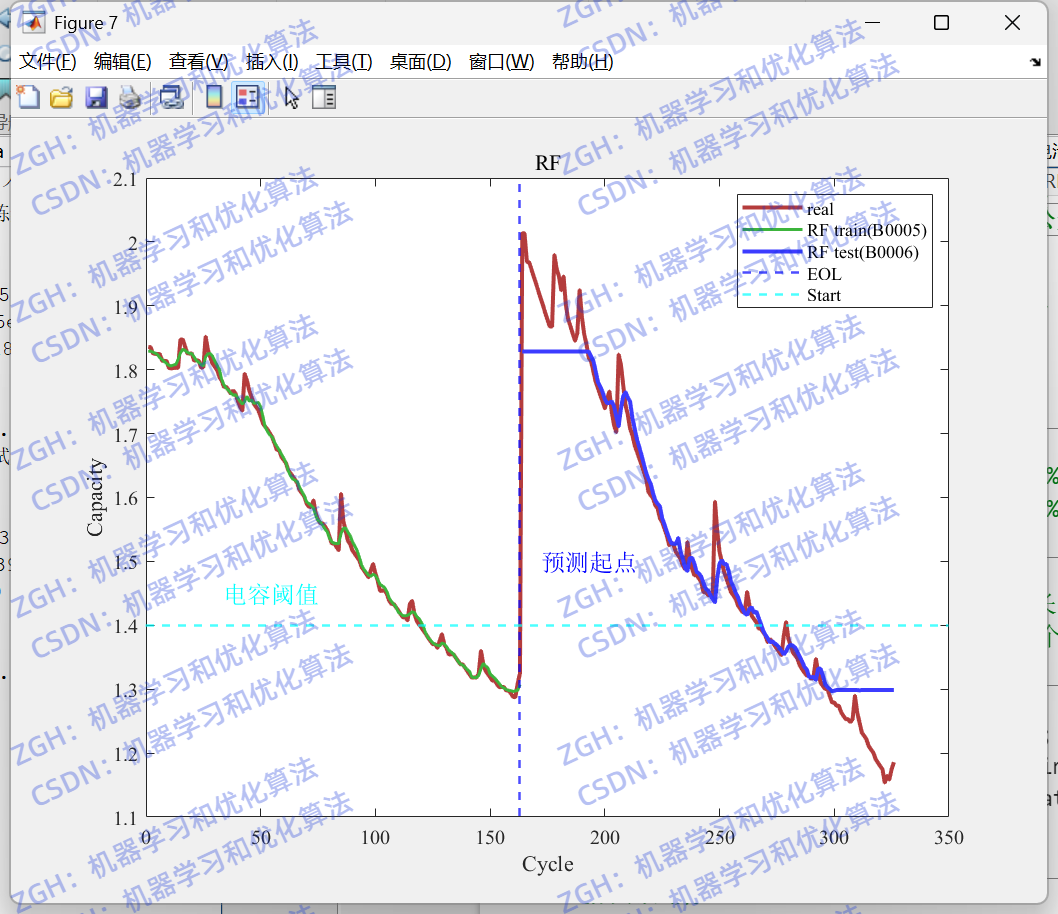Click the 'Figure 7' window title
1058x914 pixels.
pyautogui.click(x=86, y=24)
